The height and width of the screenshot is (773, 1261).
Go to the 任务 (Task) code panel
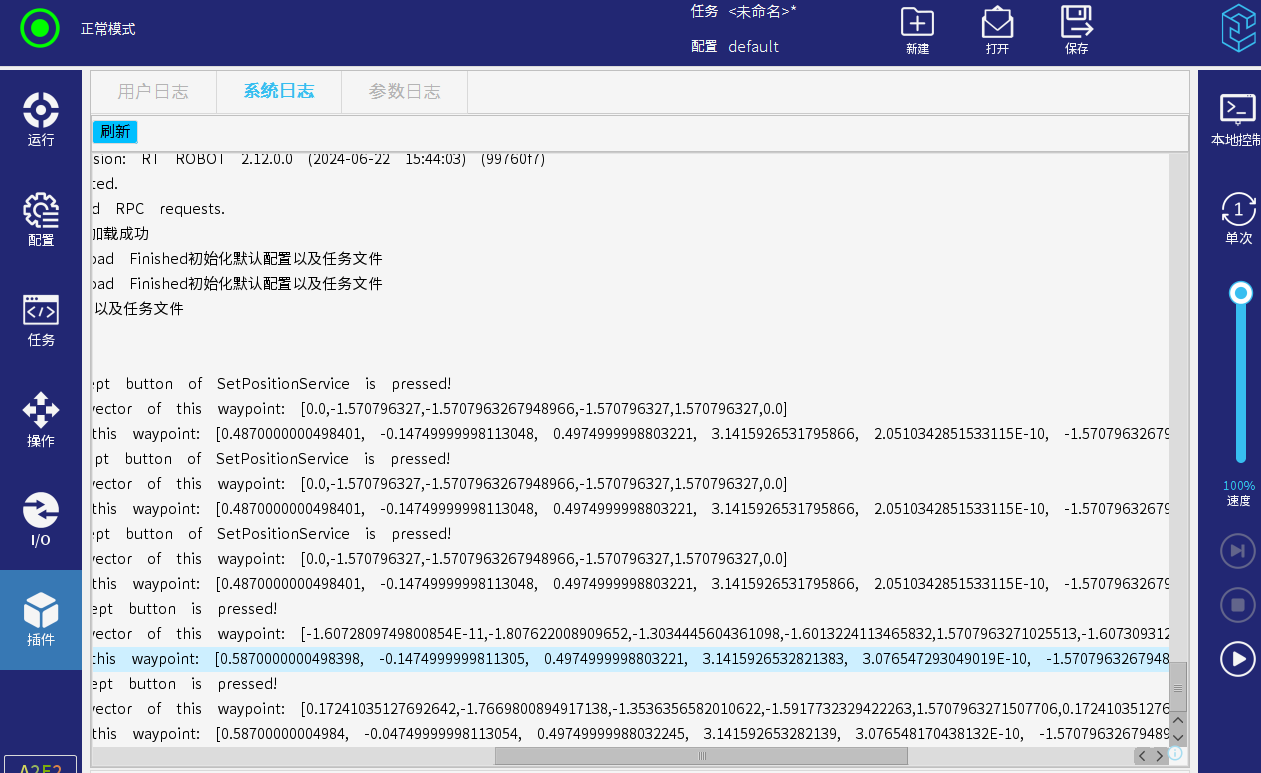pos(41,320)
